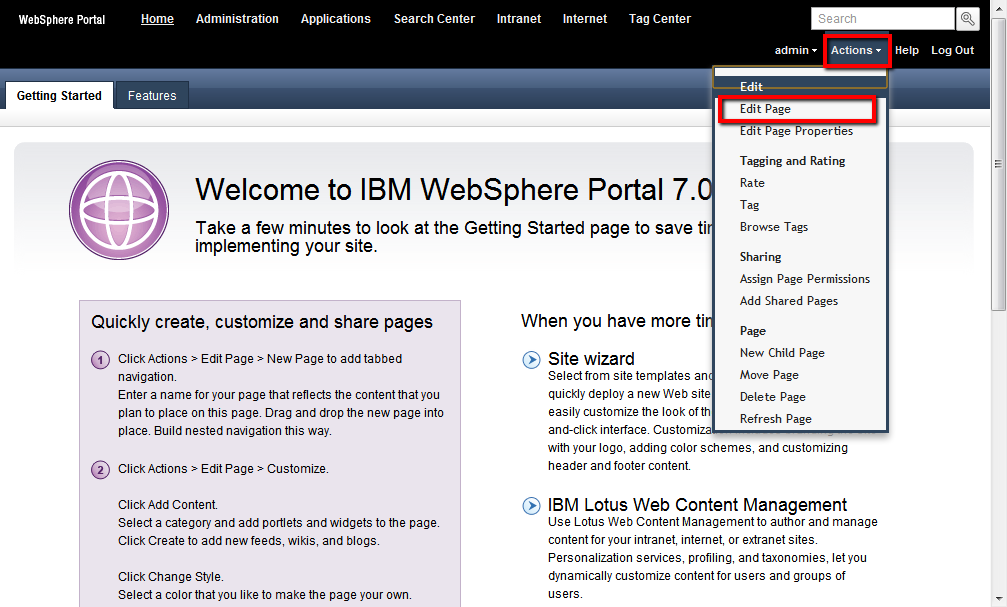Choose Move Page from the menu
This screenshot has height=607, width=1007.
coord(769,374)
